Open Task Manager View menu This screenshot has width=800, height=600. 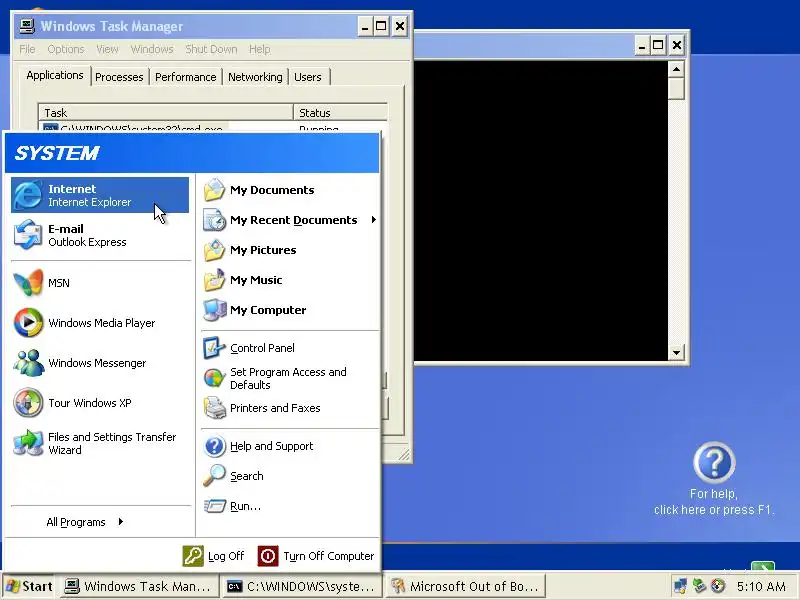tap(107, 49)
